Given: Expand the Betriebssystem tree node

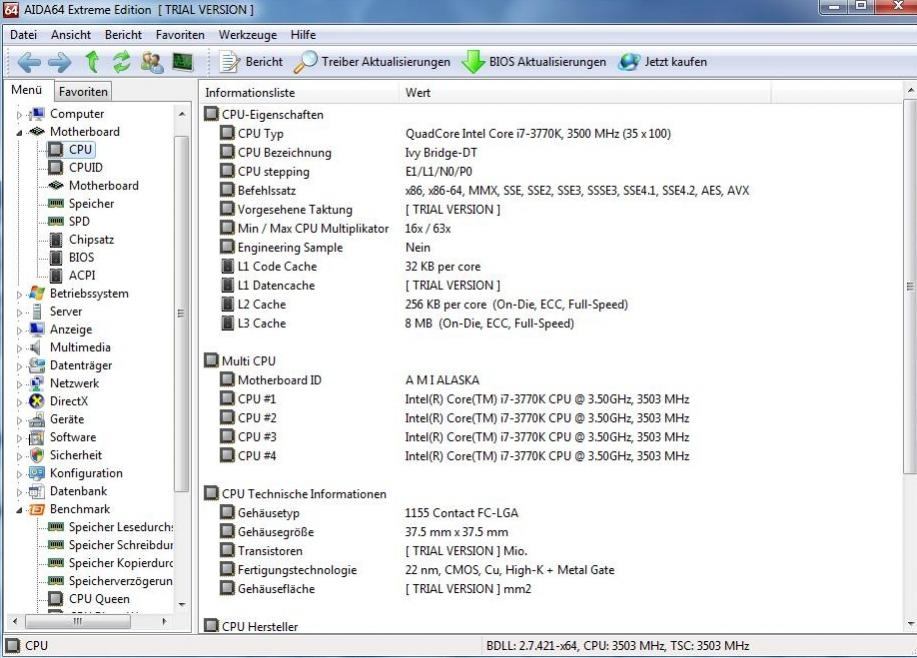Looking at the screenshot, I should 19,295.
